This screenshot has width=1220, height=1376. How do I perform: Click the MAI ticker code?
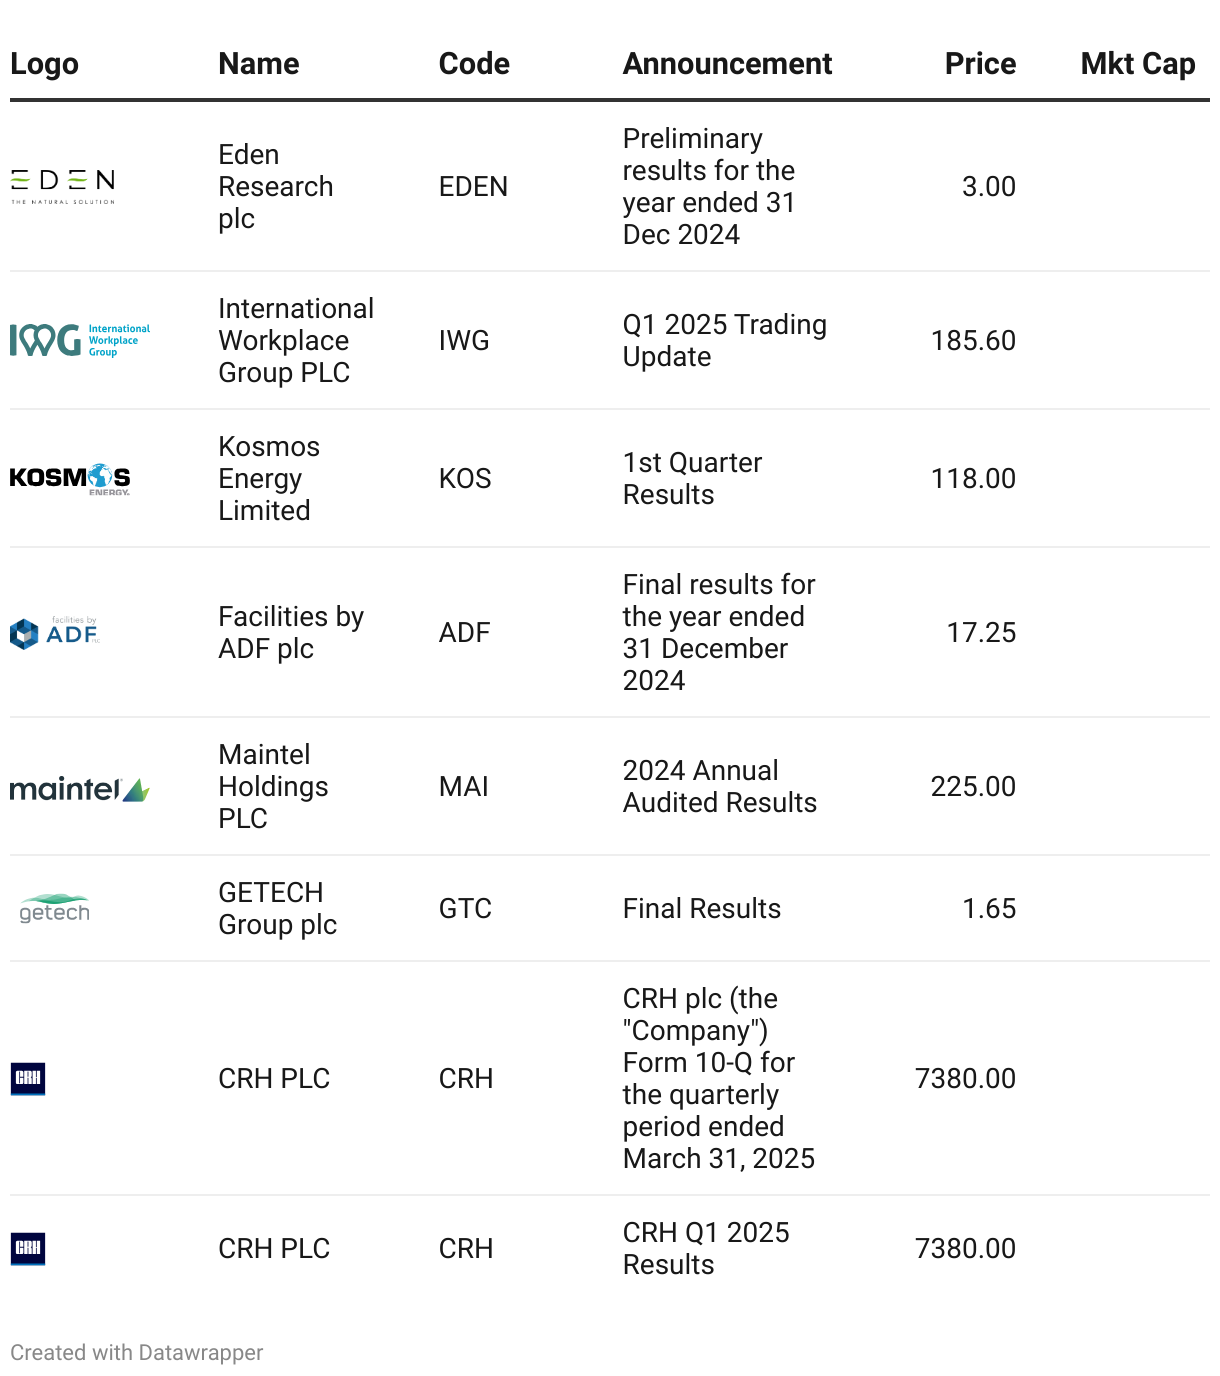464,787
